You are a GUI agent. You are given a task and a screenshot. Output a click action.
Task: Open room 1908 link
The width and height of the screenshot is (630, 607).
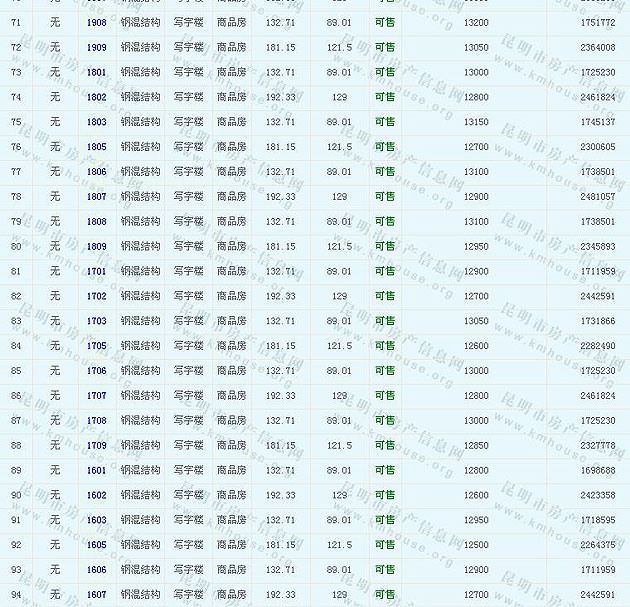click(96, 22)
